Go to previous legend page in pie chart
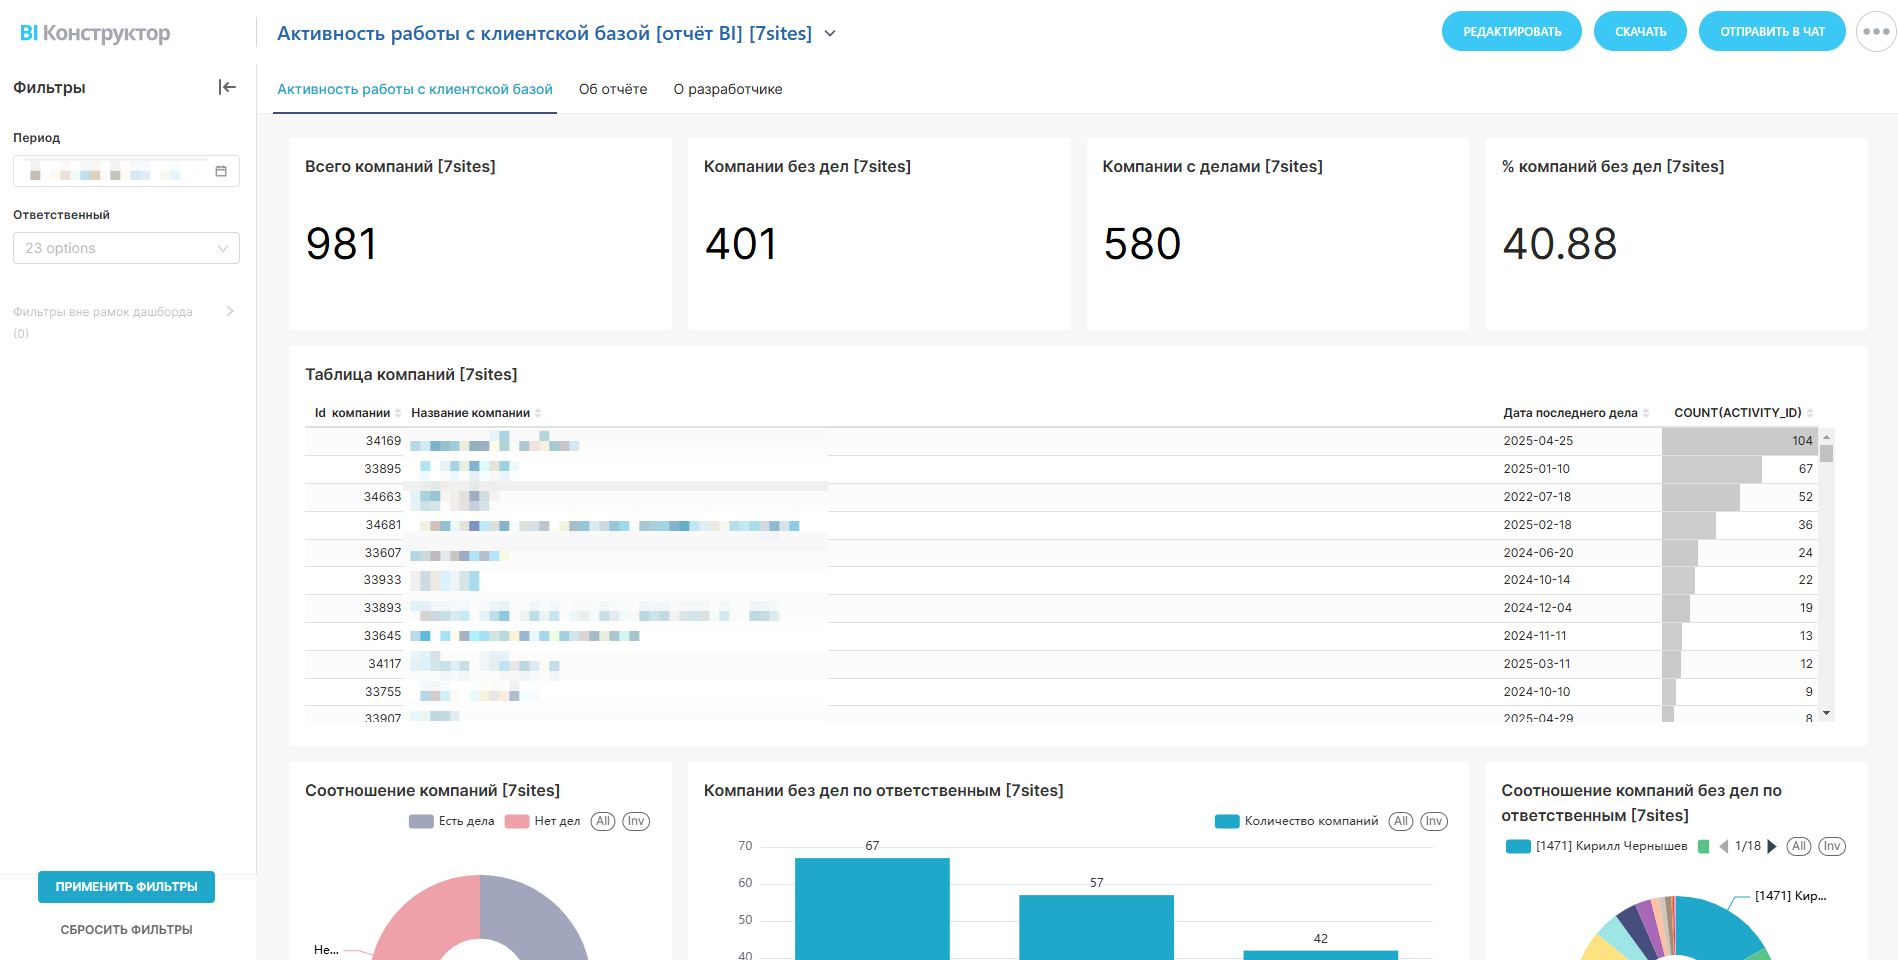The height and width of the screenshot is (960, 1898). [x=1723, y=846]
